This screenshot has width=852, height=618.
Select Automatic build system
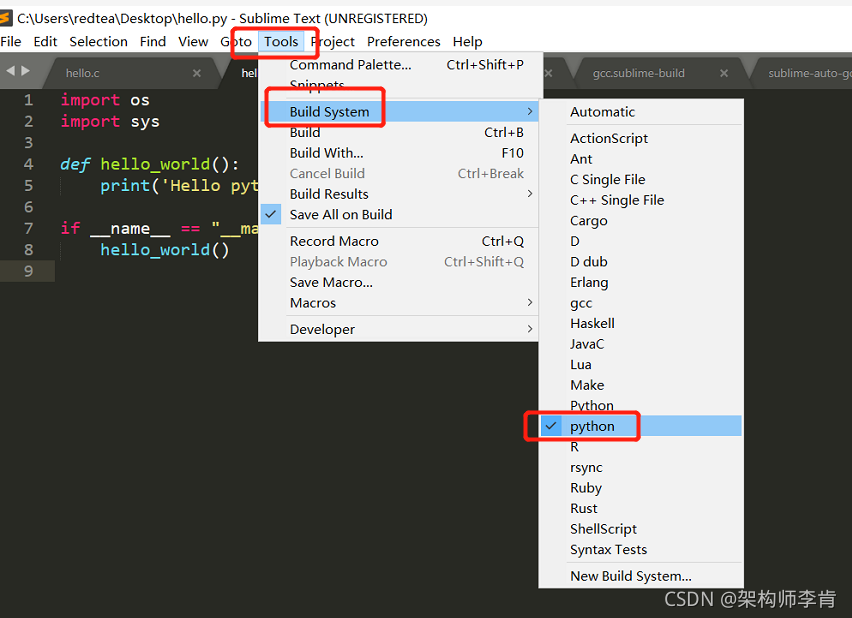pos(641,112)
